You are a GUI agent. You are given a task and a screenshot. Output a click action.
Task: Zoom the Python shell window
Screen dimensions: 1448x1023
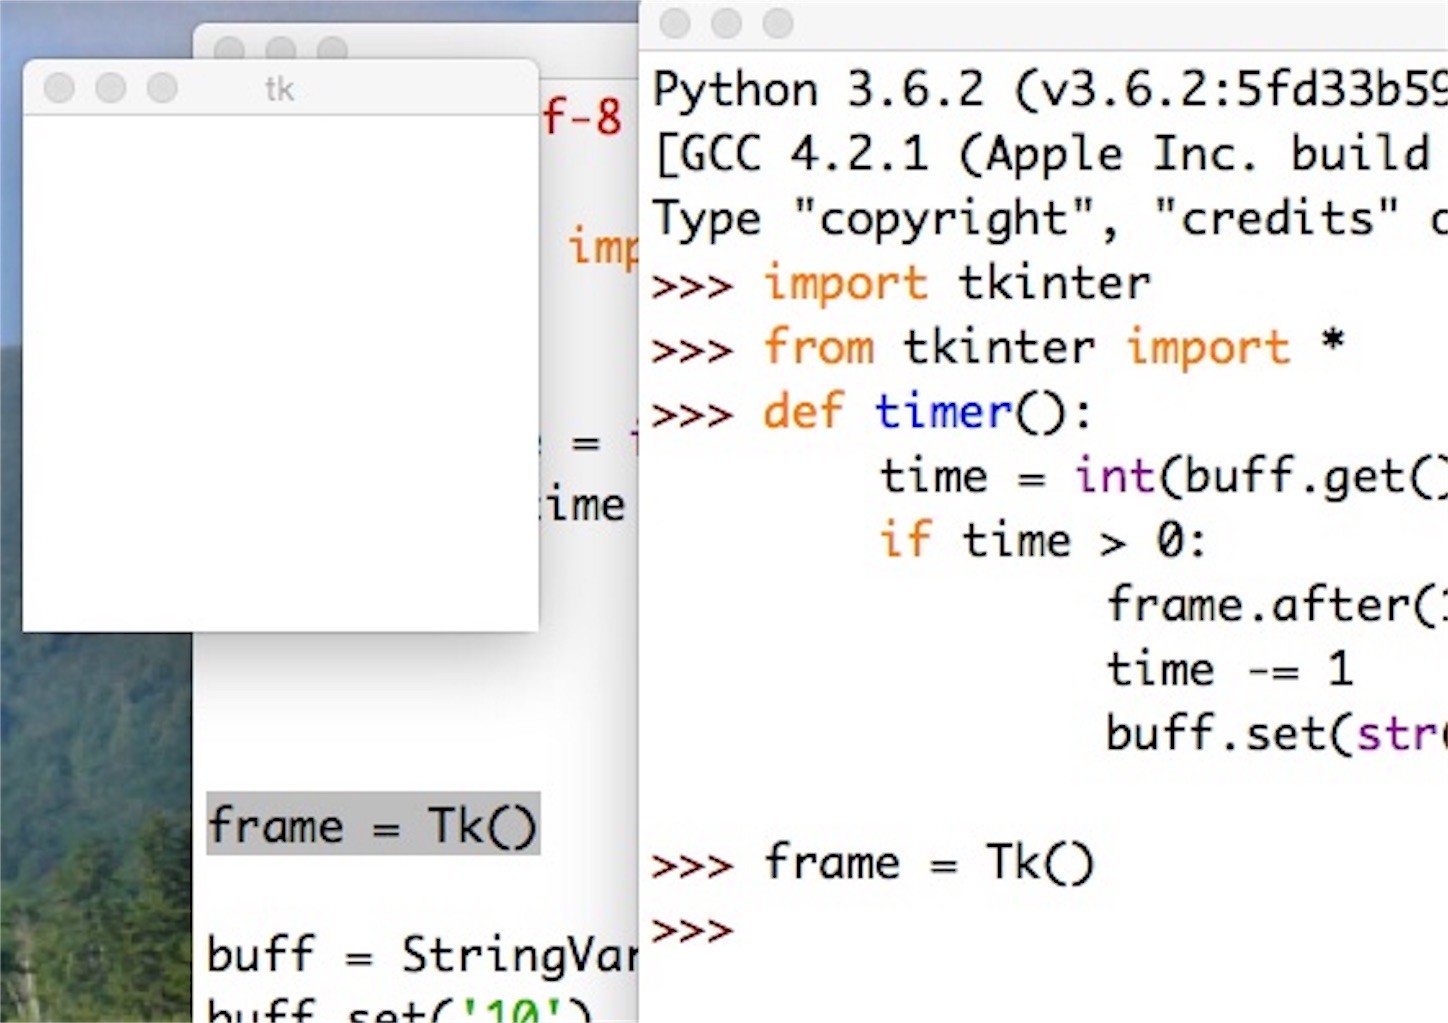(778, 23)
